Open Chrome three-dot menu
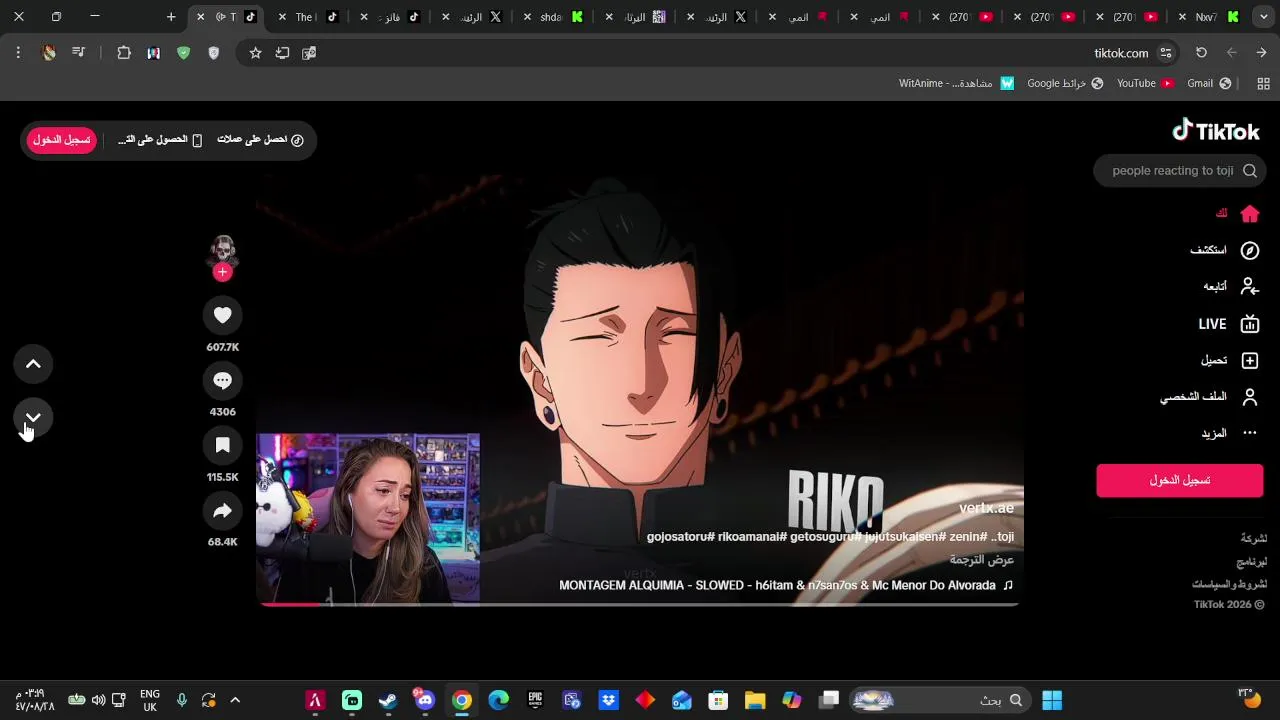1280x720 pixels. pos(18,53)
